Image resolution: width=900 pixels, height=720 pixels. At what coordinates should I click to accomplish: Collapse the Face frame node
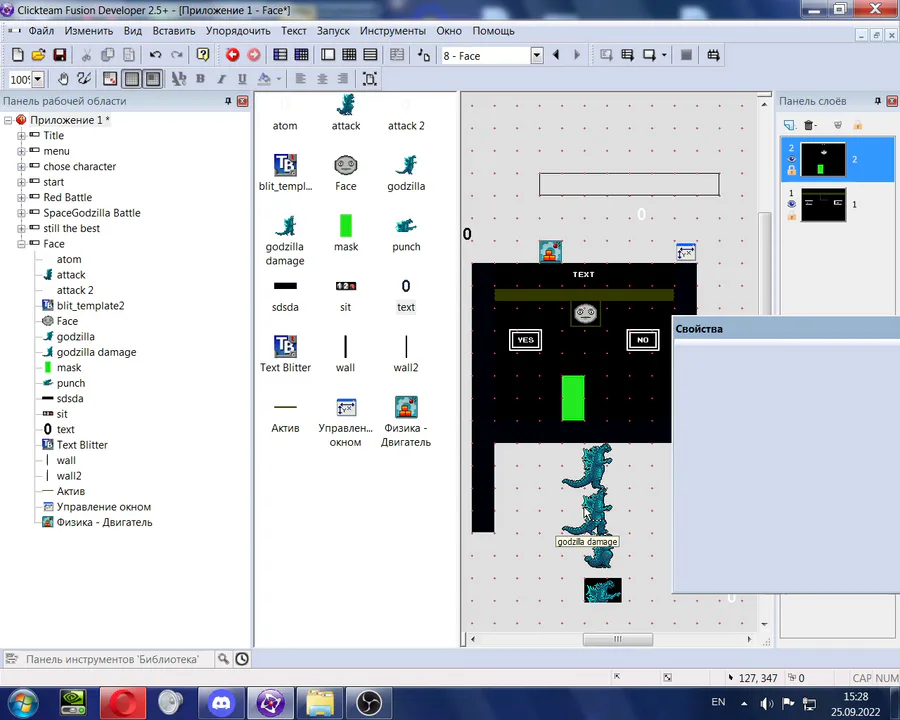(21, 244)
